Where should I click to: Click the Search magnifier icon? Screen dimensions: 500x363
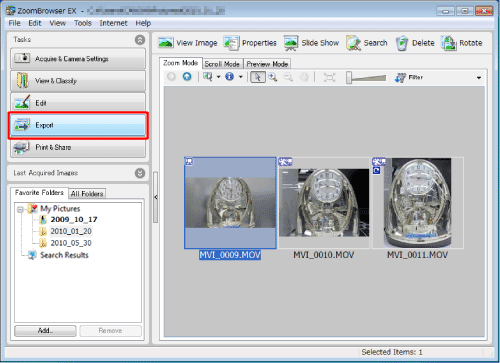353,43
